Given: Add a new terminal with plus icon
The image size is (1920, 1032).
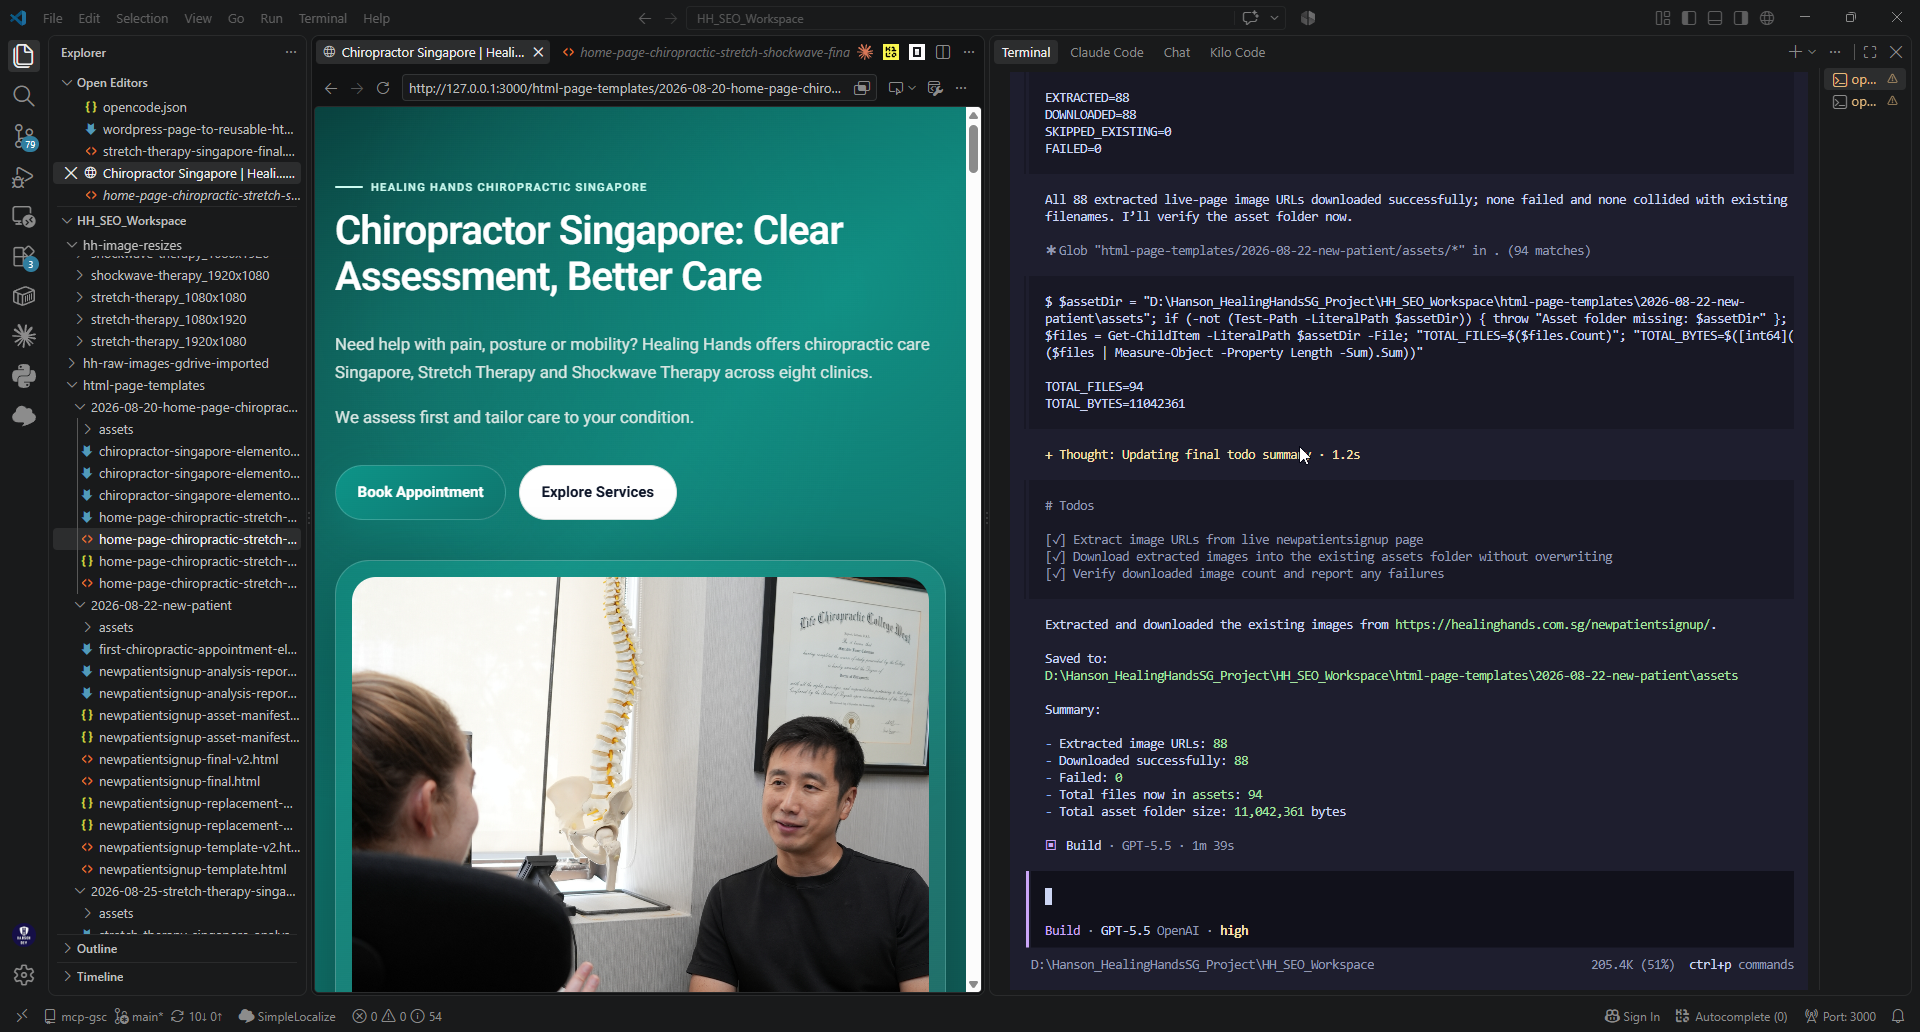Looking at the screenshot, I should coord(1795,52).
